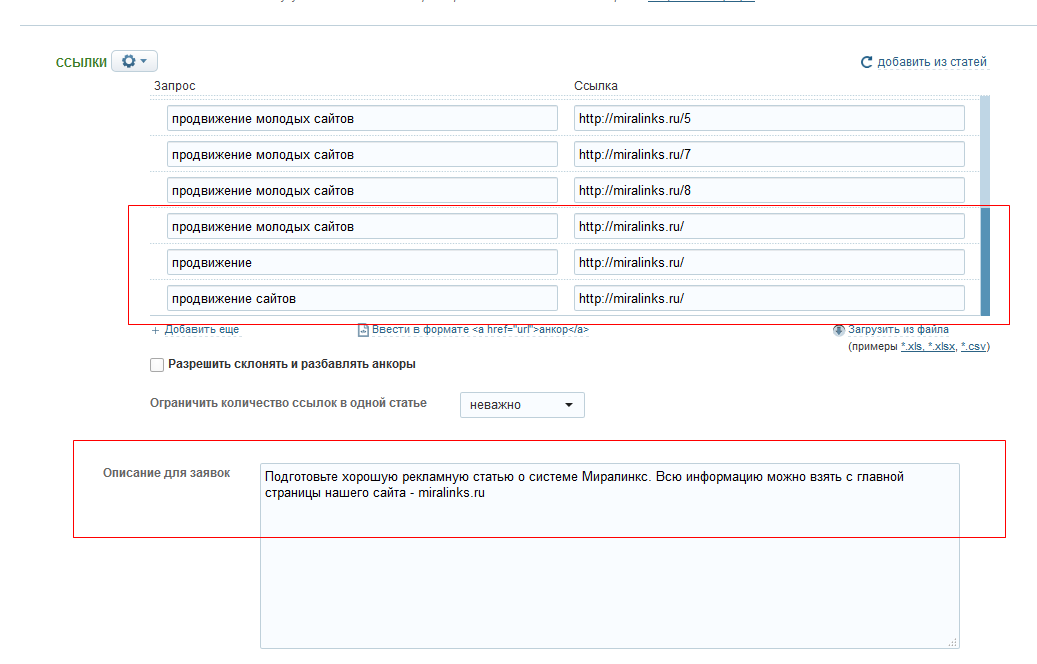The image size is (1037, 664).
Task: Click query field for row linking to miralinks.ru/8
Action: 362,190
